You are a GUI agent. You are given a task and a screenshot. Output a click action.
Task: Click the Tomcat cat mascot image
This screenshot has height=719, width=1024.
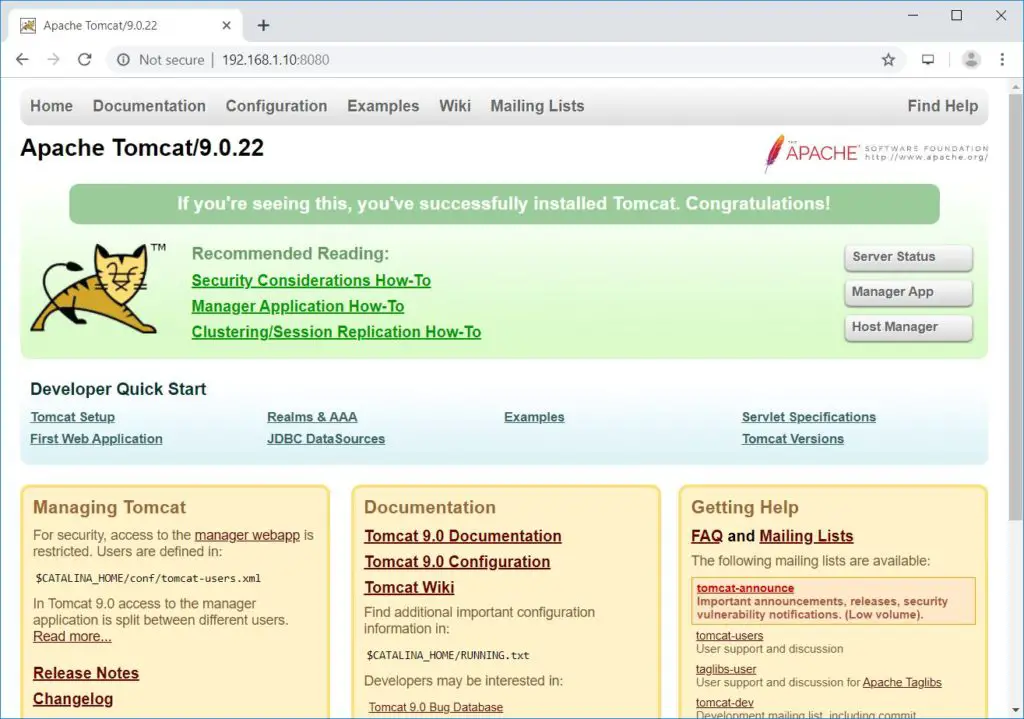click(x=97, y=288)
